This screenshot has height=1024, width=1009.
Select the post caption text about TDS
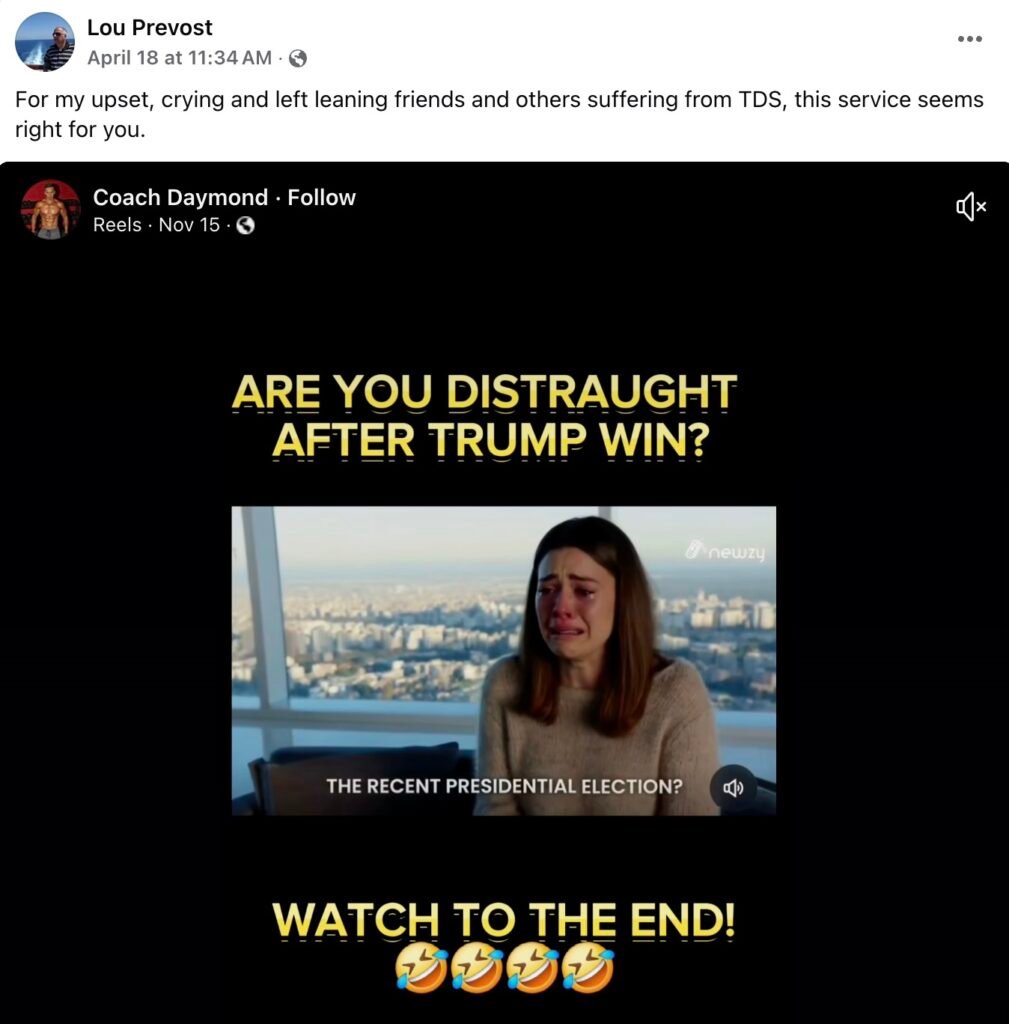(499, 114)
